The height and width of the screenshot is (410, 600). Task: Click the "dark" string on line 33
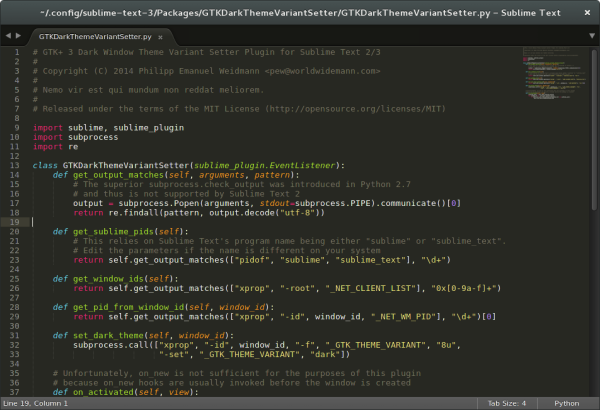[x=325, y=354]
